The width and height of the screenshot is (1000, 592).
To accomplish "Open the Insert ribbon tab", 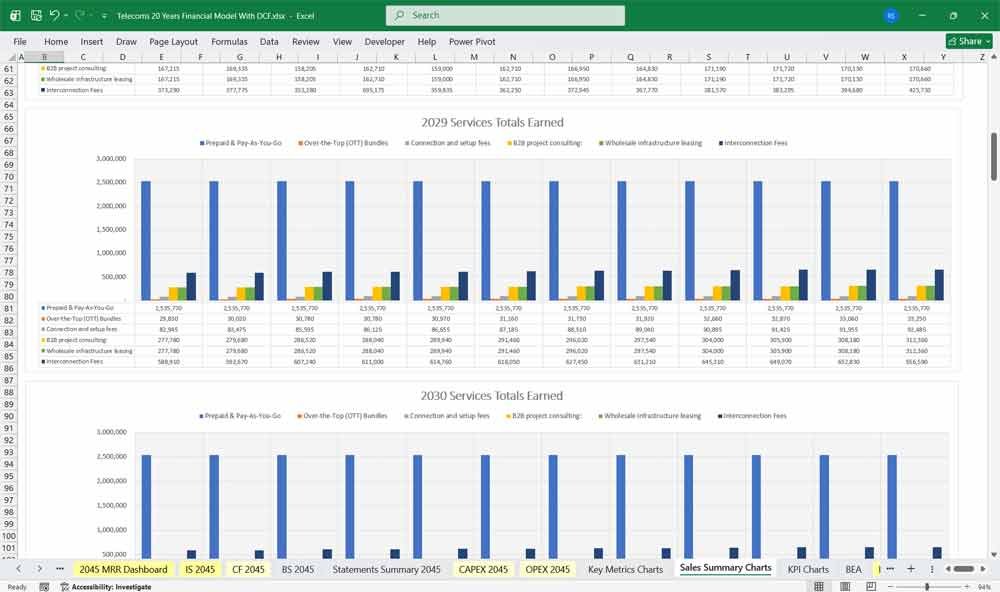I will 92,41.
